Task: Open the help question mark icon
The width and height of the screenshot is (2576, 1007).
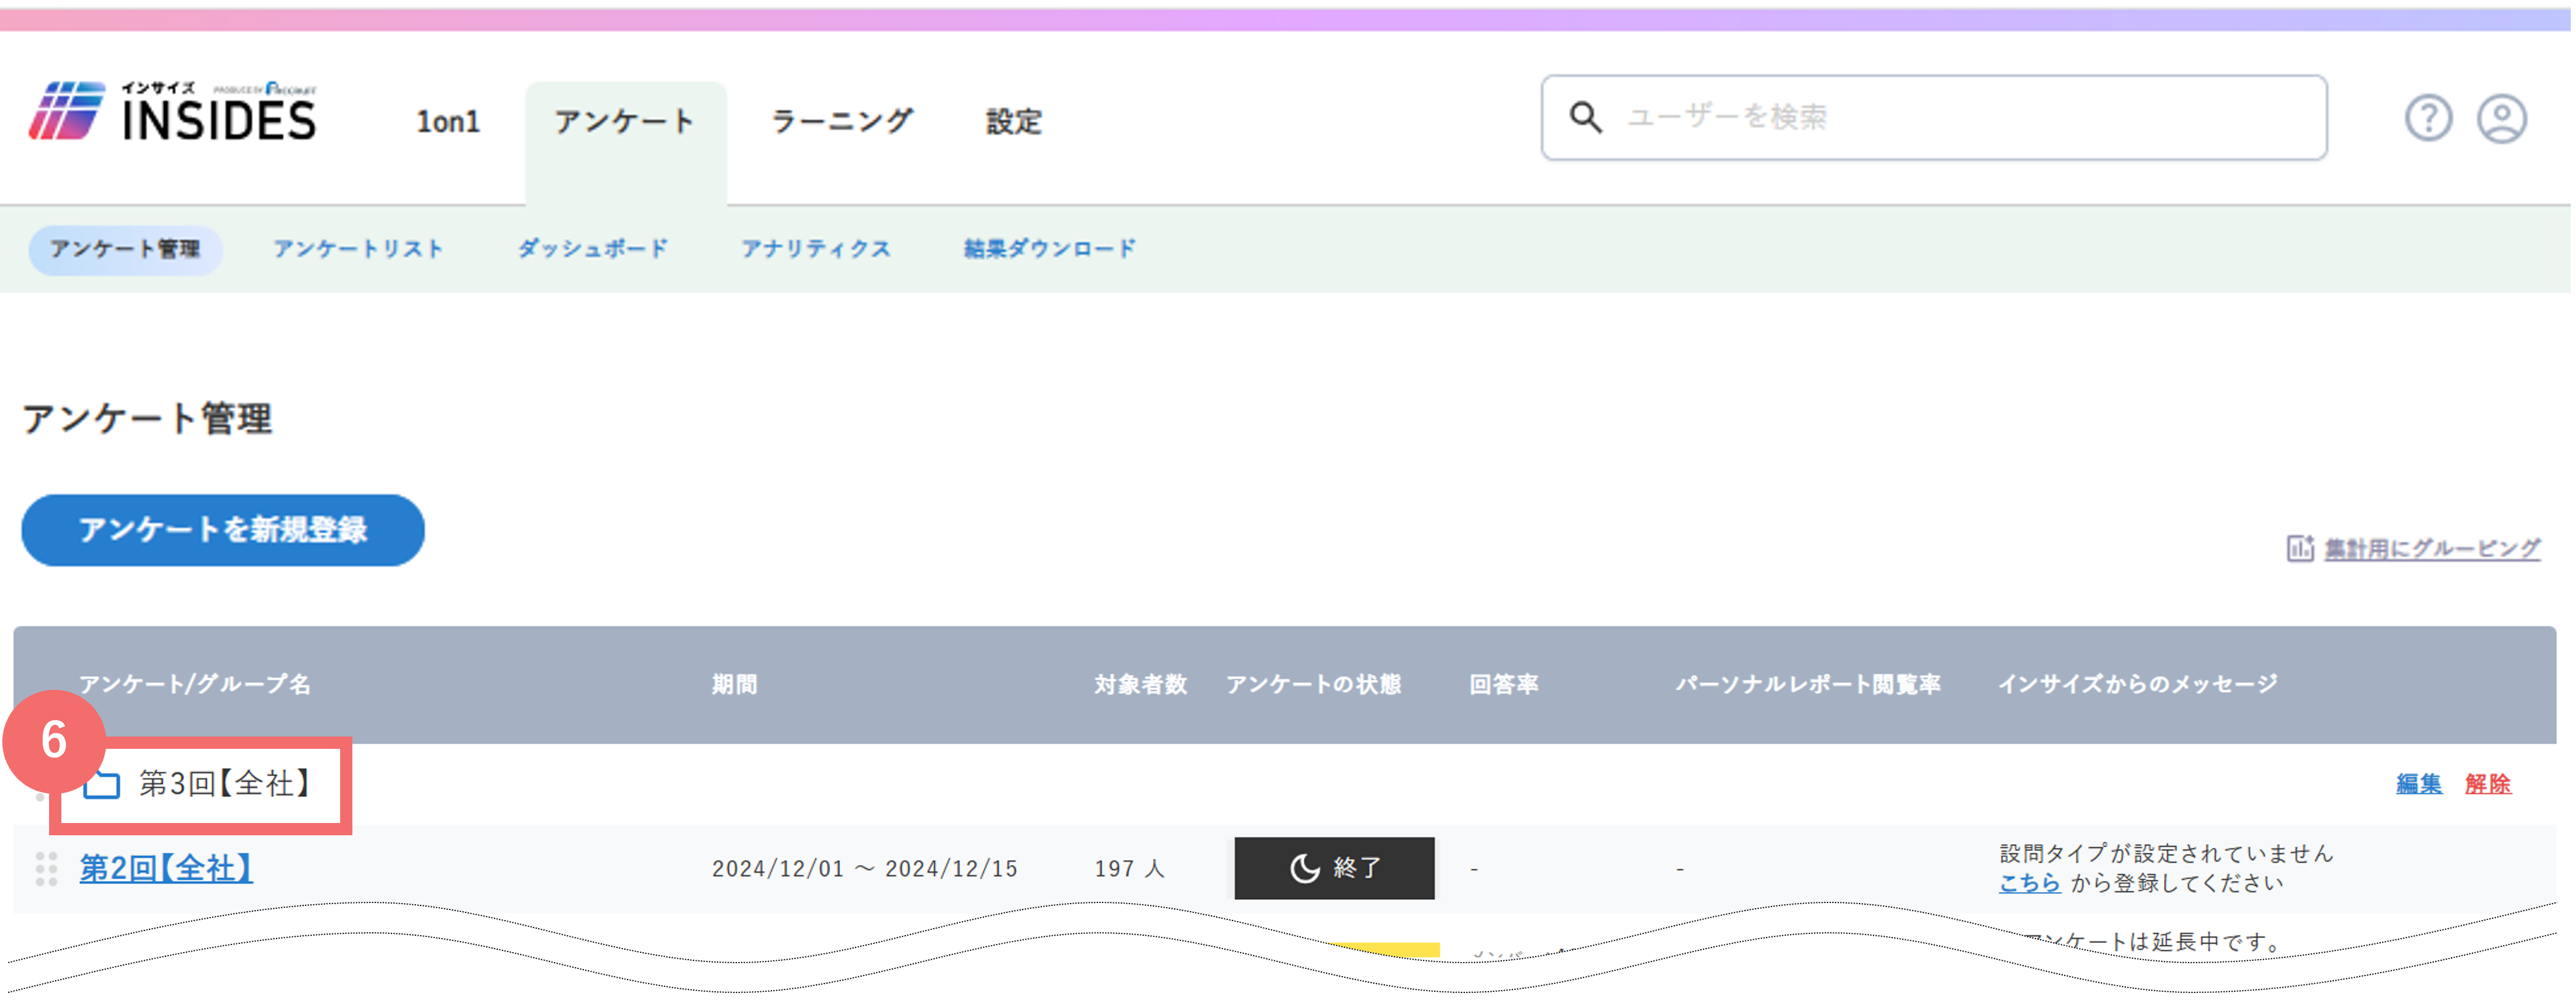Action: (2428, 119)
